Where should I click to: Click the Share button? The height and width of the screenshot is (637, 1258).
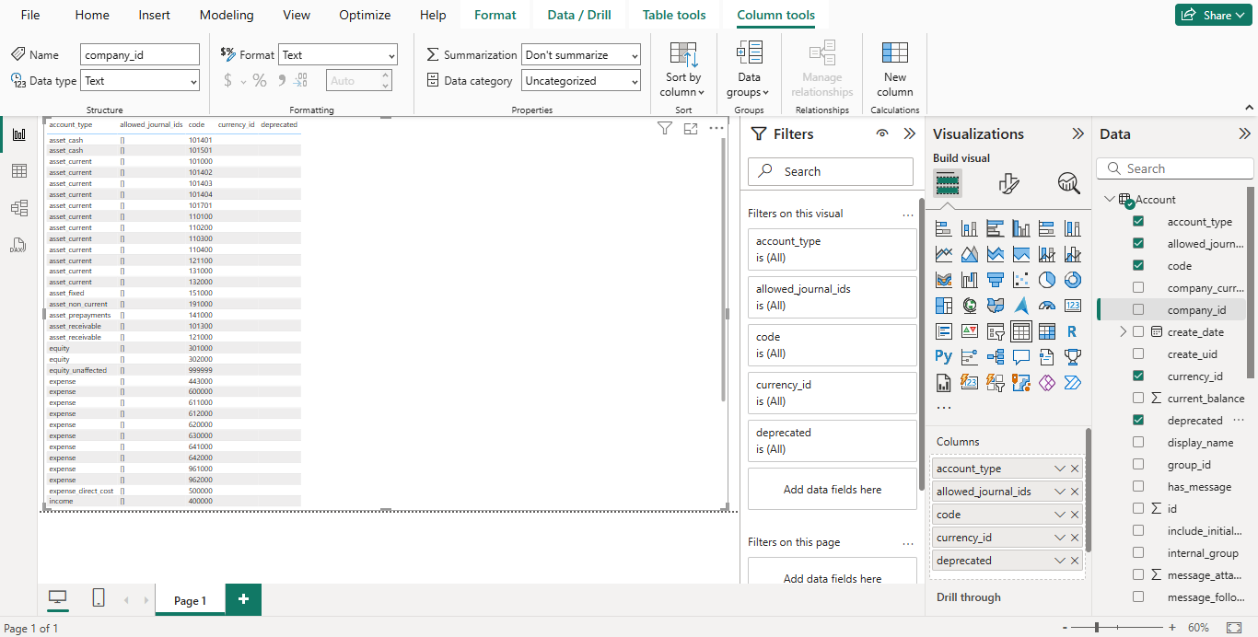point(1213,15)
